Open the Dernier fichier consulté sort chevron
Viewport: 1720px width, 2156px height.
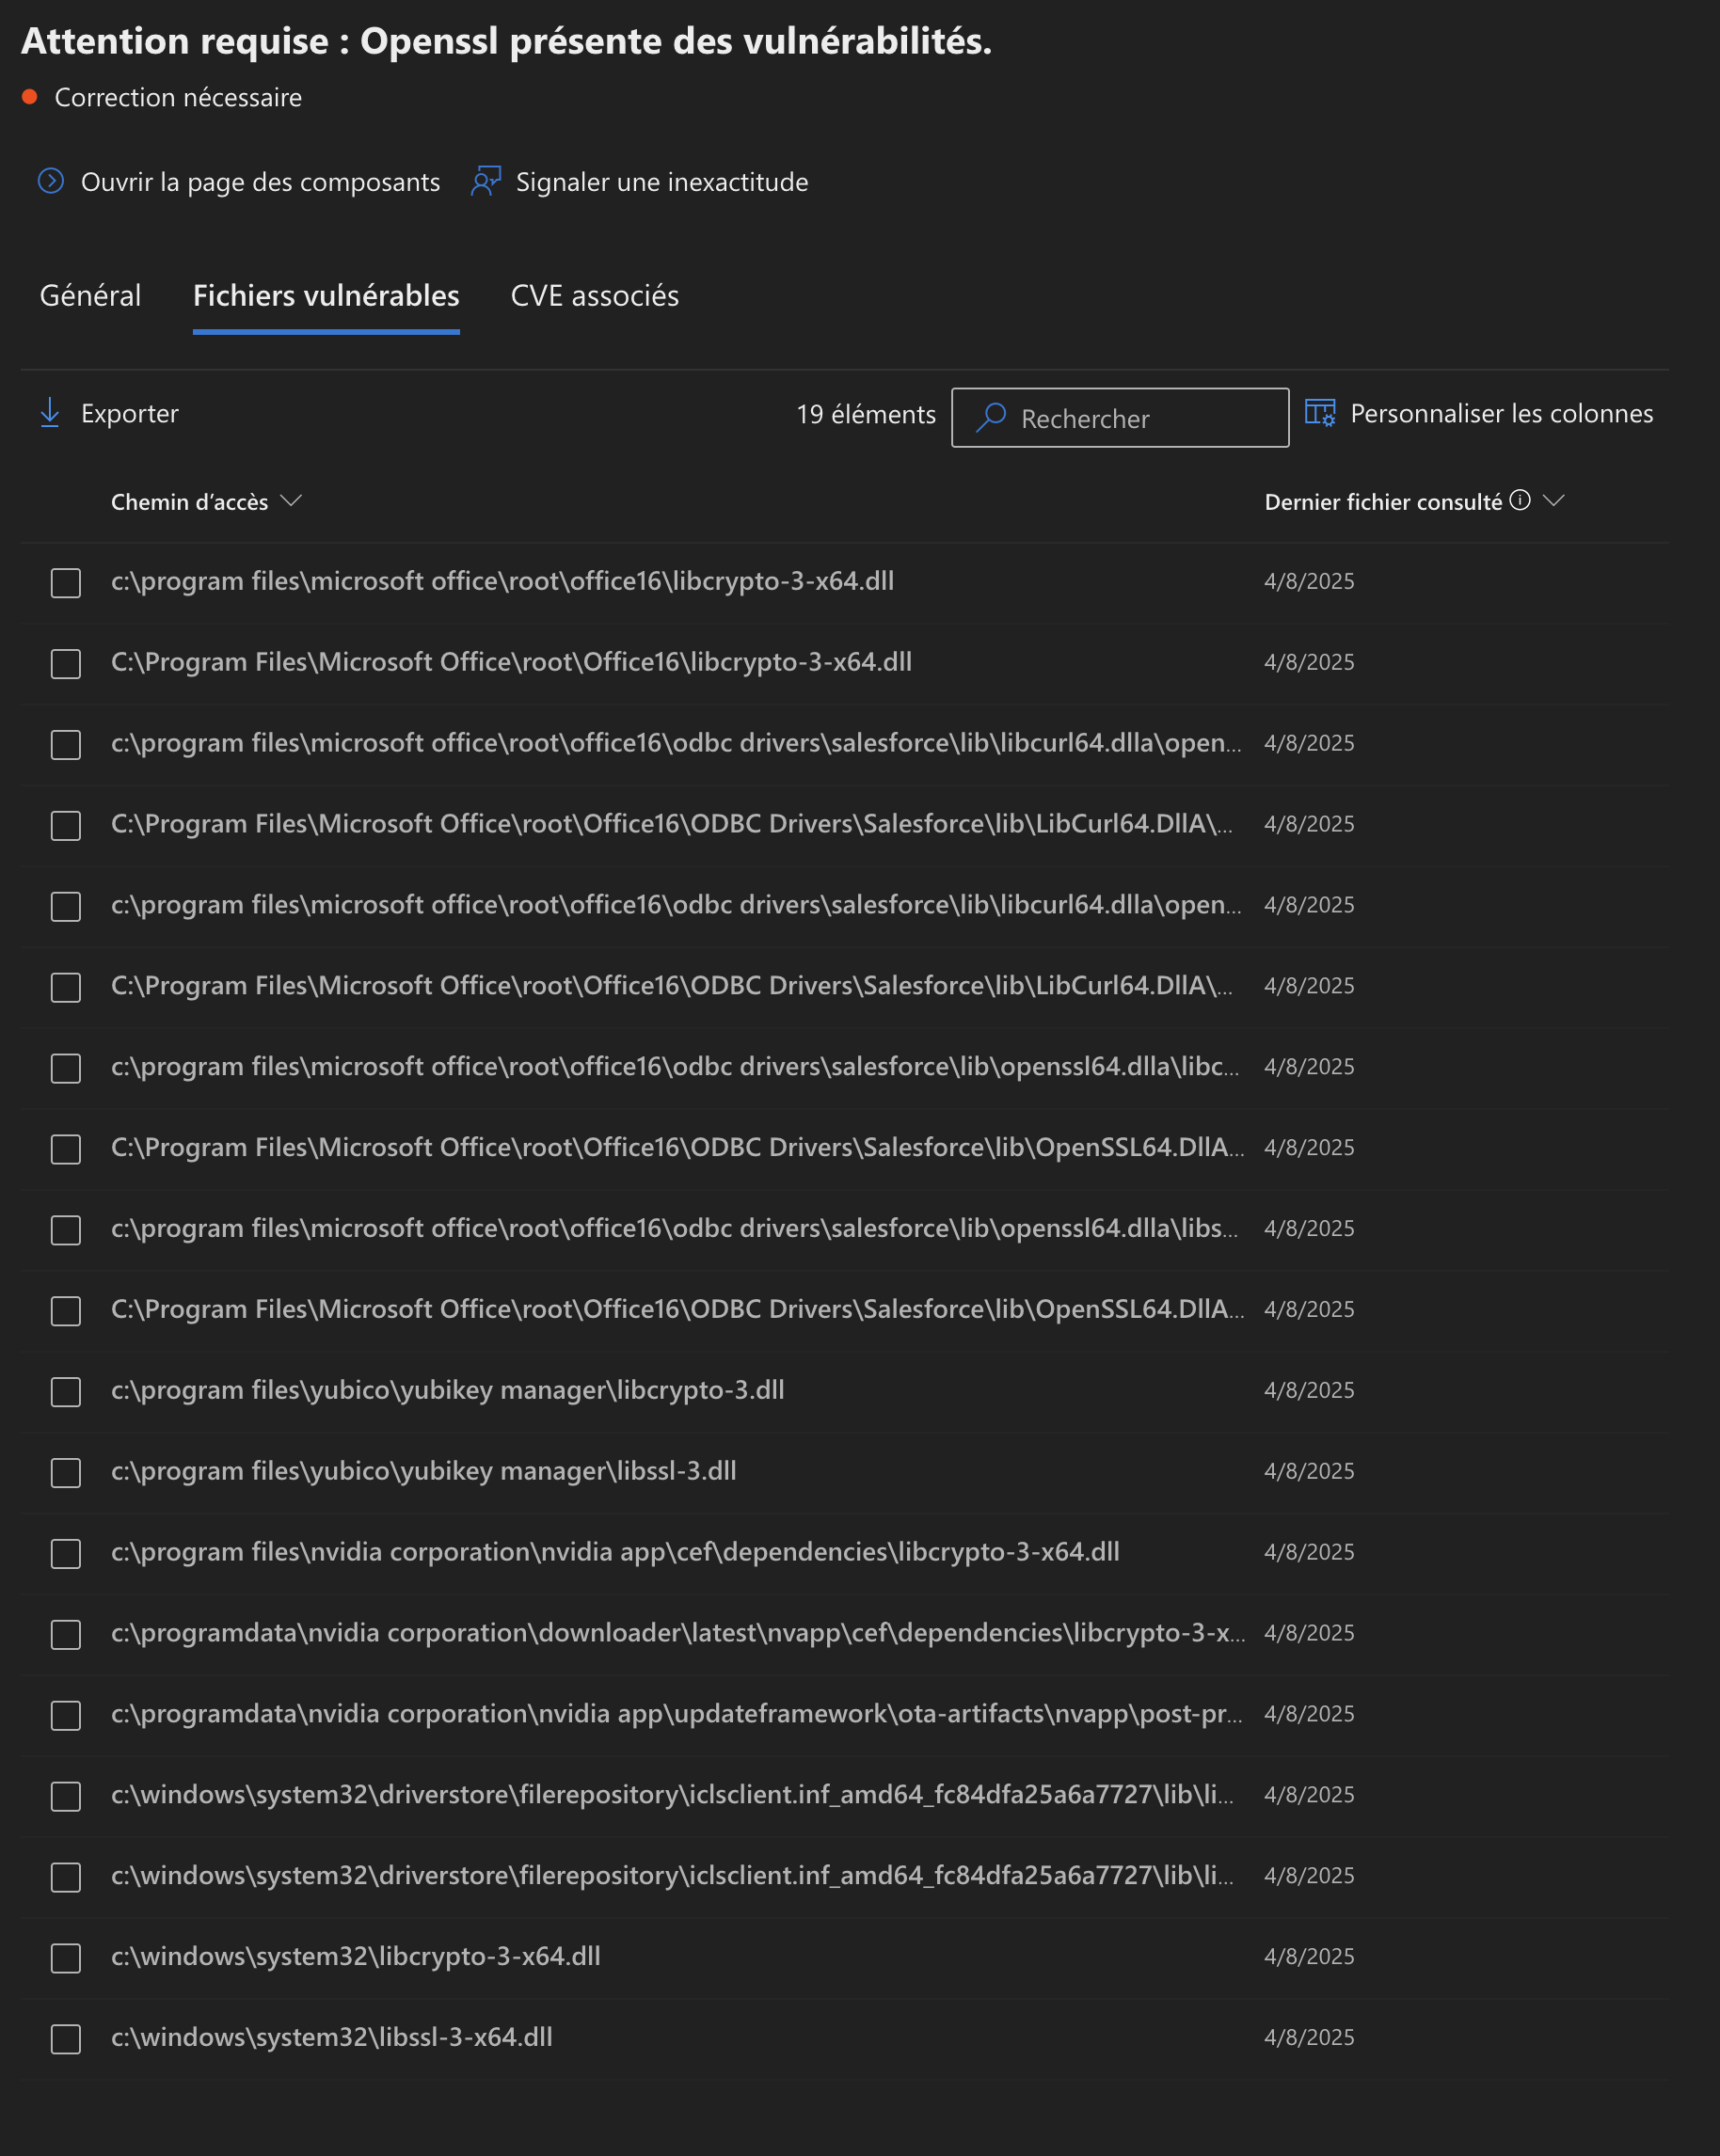coord(1553,500)
